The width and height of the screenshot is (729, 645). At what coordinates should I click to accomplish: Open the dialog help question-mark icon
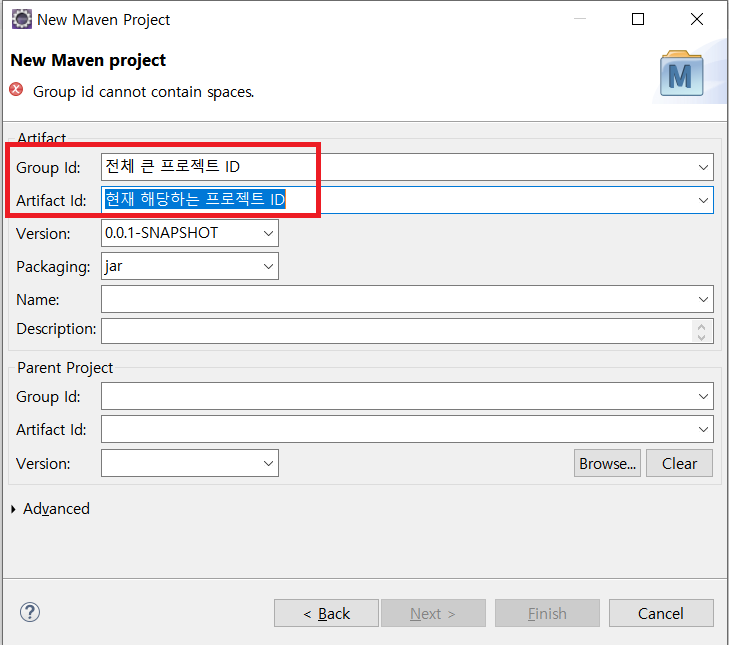click(x=30, y=612)
